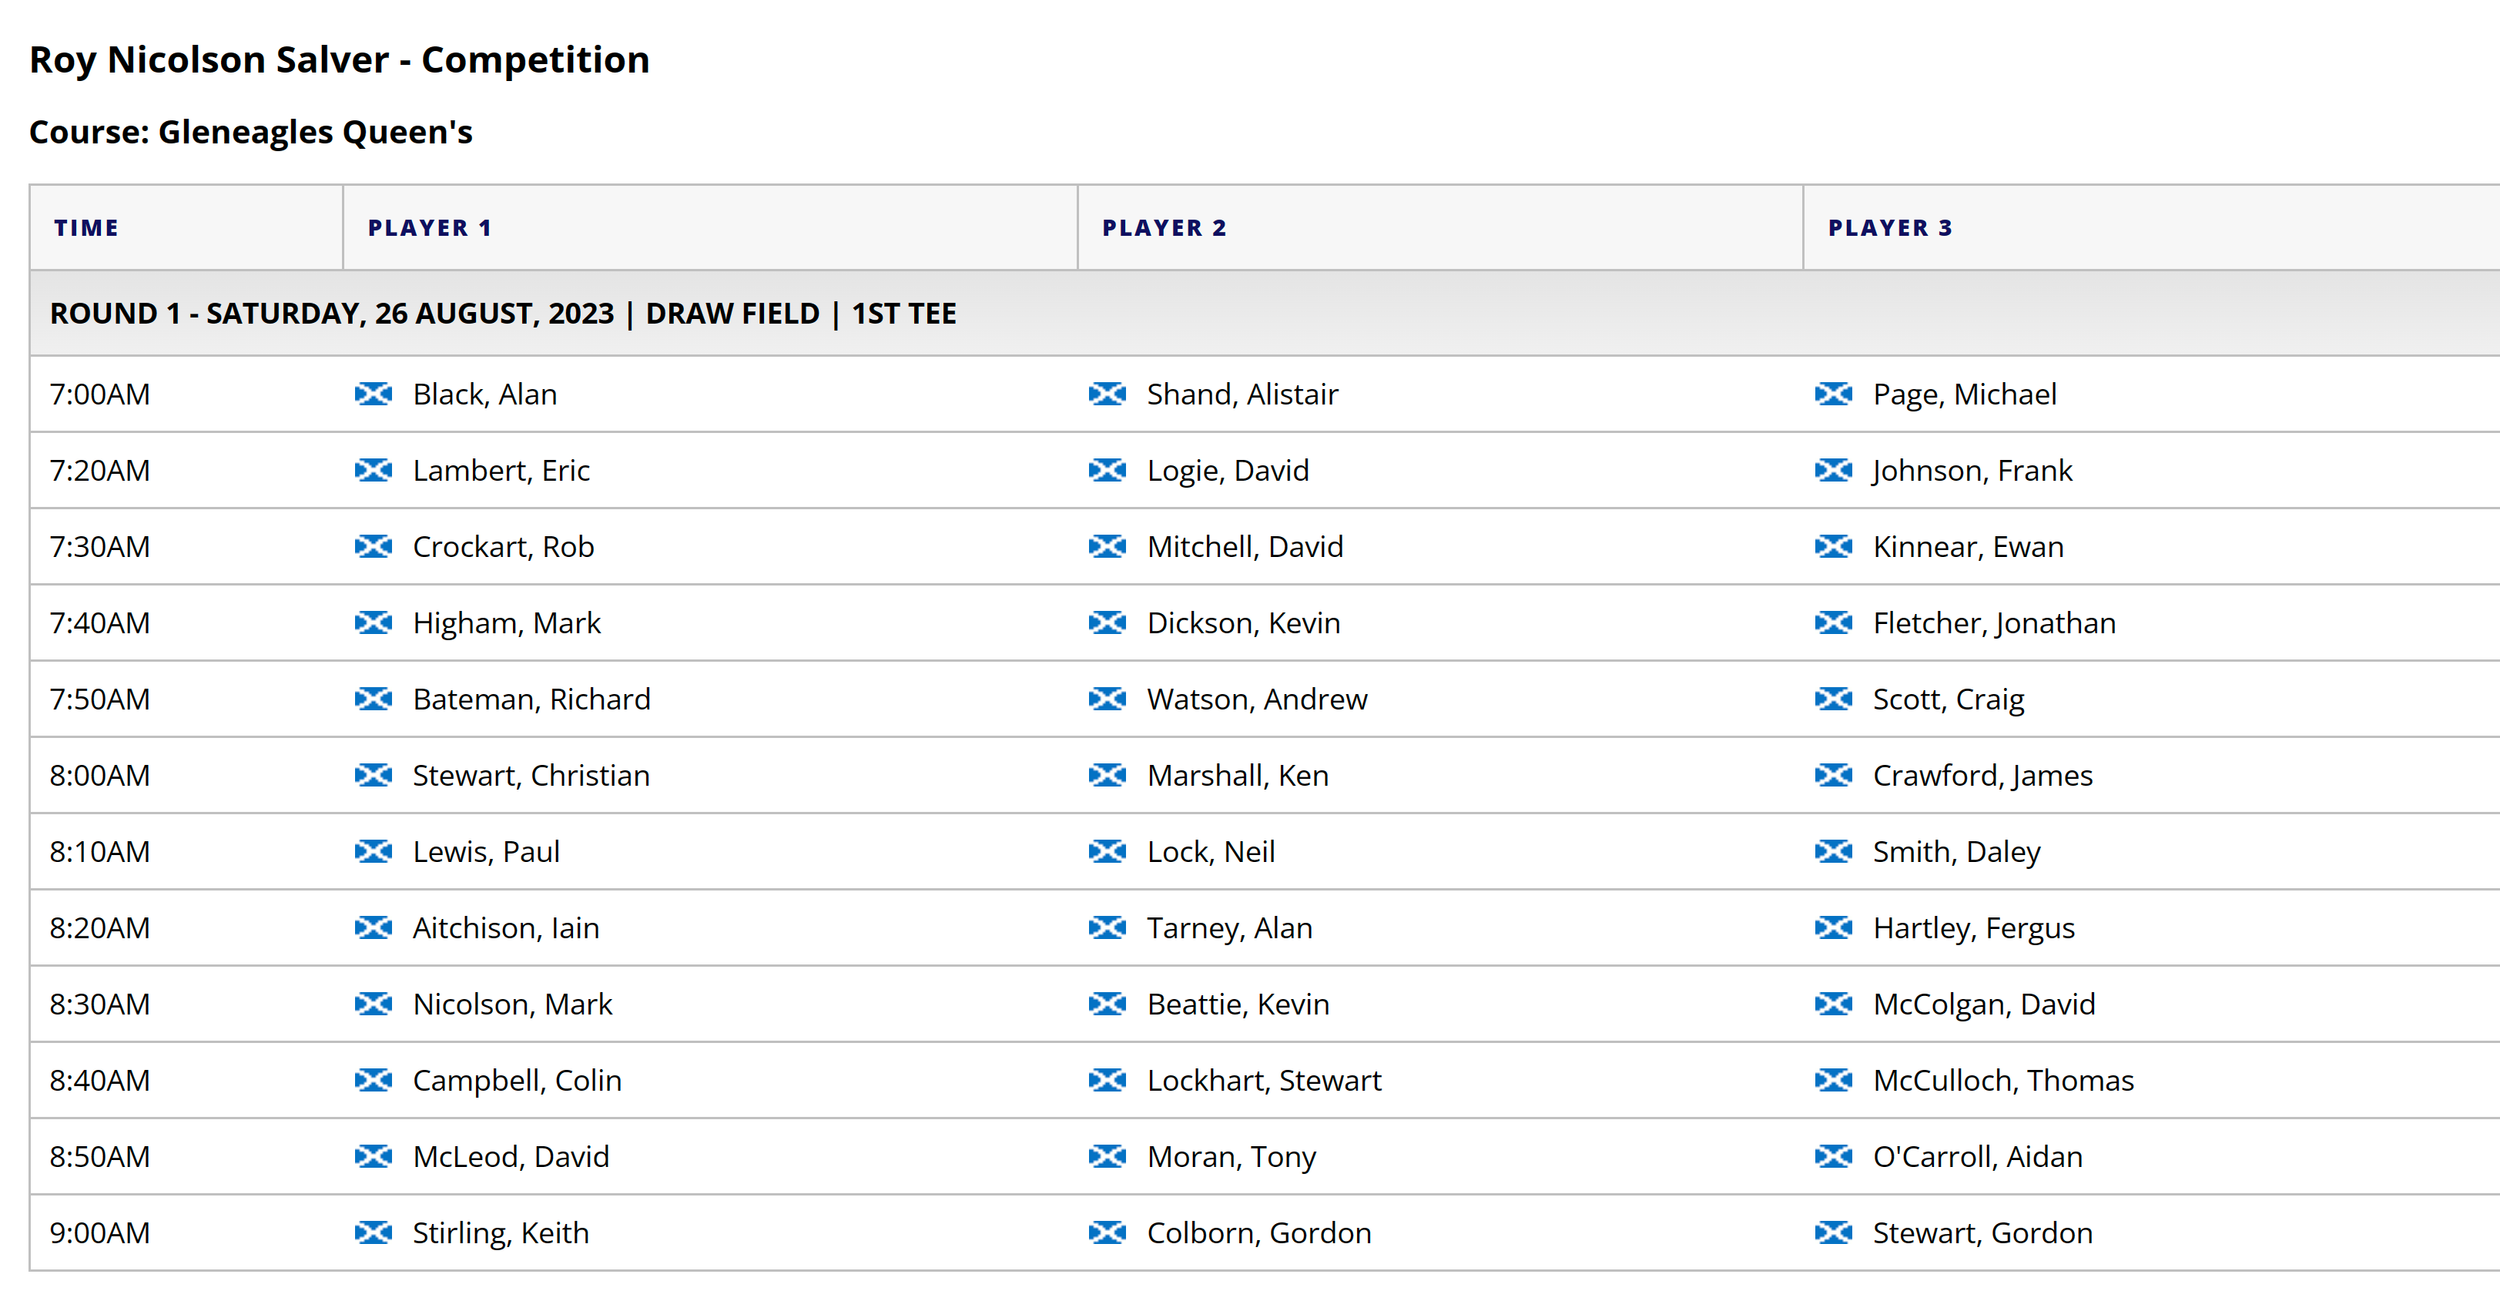This screenshot has height=1305, width=2500.
Task: Click the flag beside Colborn, Gordon
Action: 1107,1232
